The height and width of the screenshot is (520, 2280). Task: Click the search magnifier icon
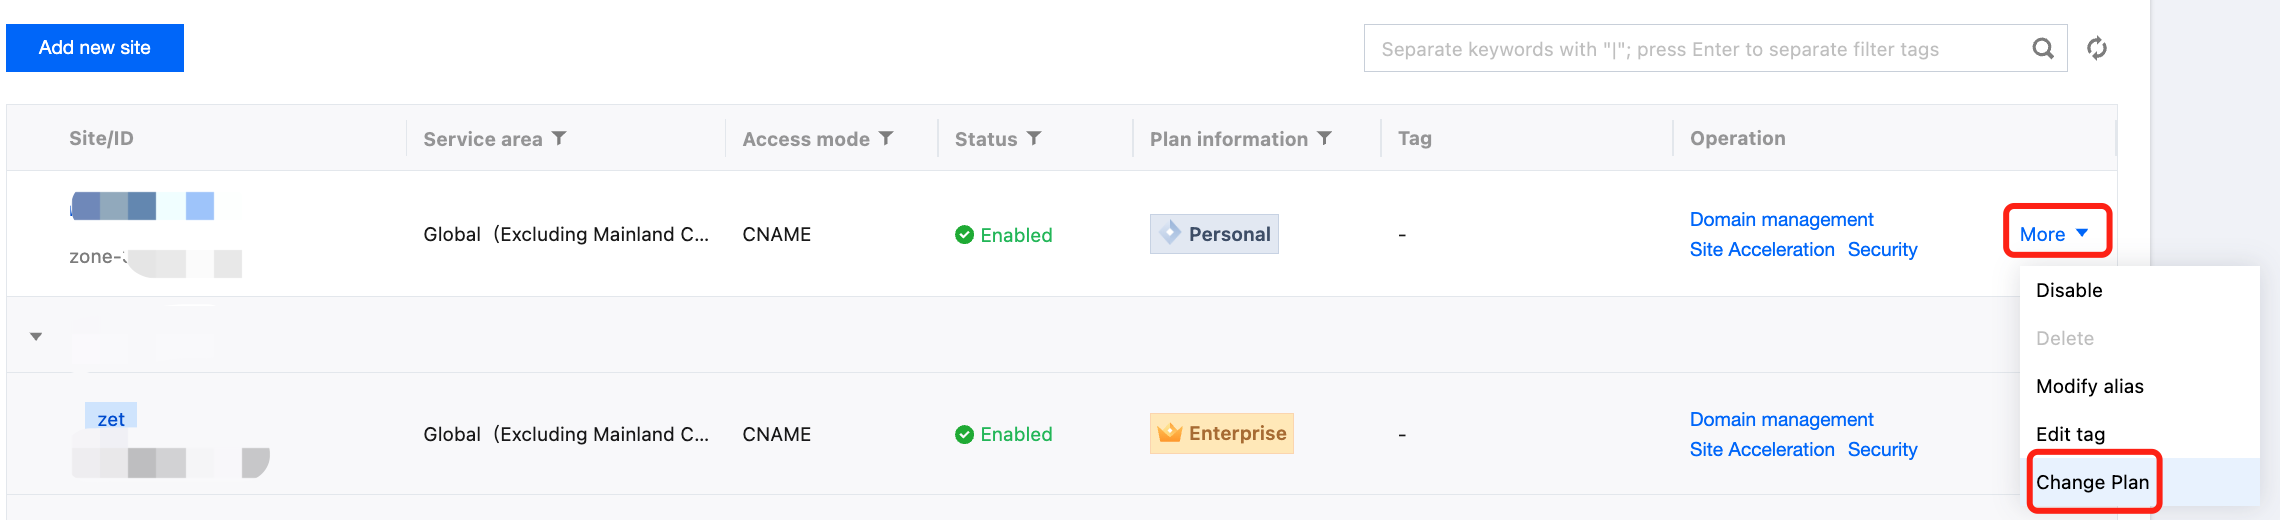pos(2043,48)
